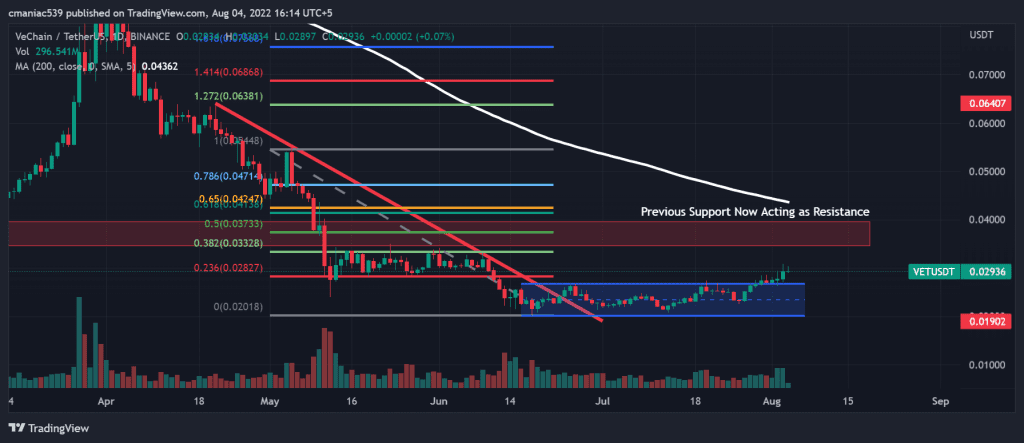Click the USDT currency label on the price axis
1024x443 pixels.
981,36
